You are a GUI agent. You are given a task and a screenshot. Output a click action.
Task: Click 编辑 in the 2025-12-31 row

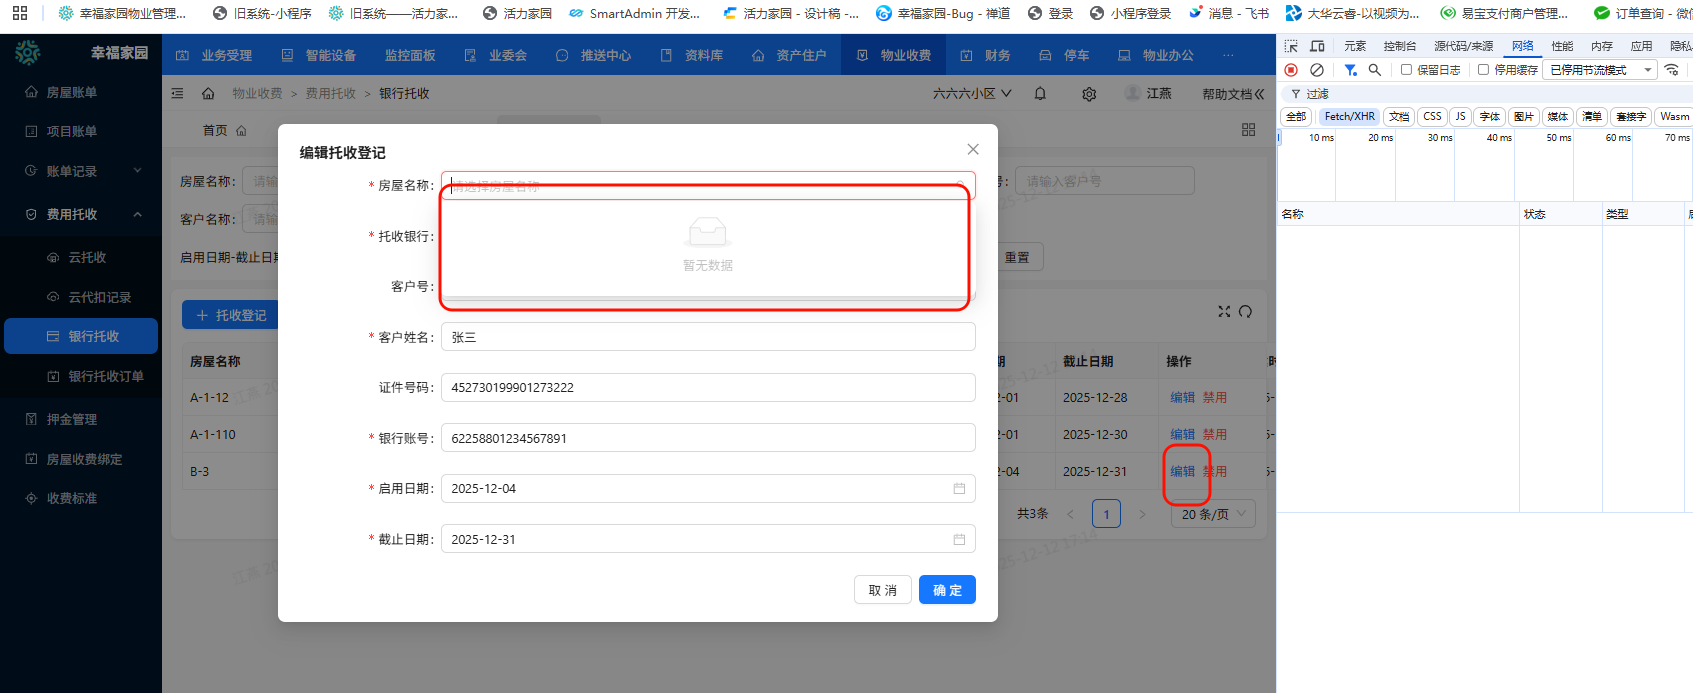[x=1183, y=471]
